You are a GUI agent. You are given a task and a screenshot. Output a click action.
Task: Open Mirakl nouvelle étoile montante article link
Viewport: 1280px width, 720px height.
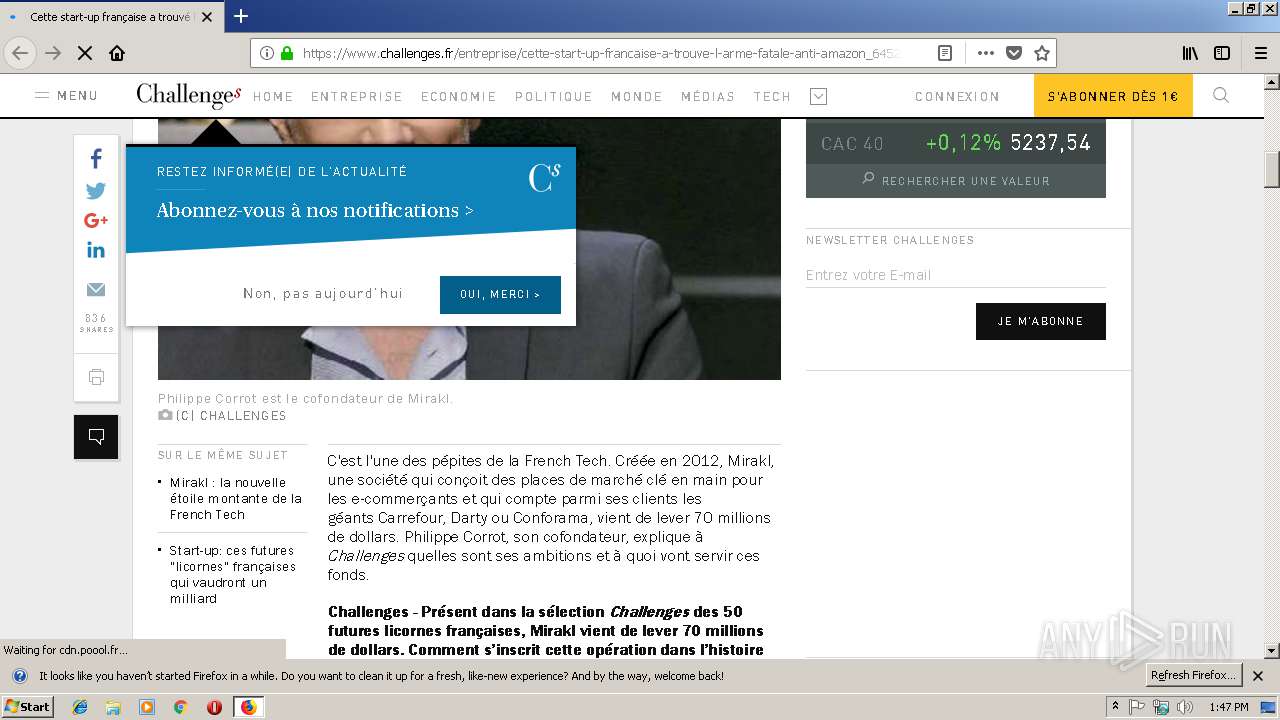point(235,498)
